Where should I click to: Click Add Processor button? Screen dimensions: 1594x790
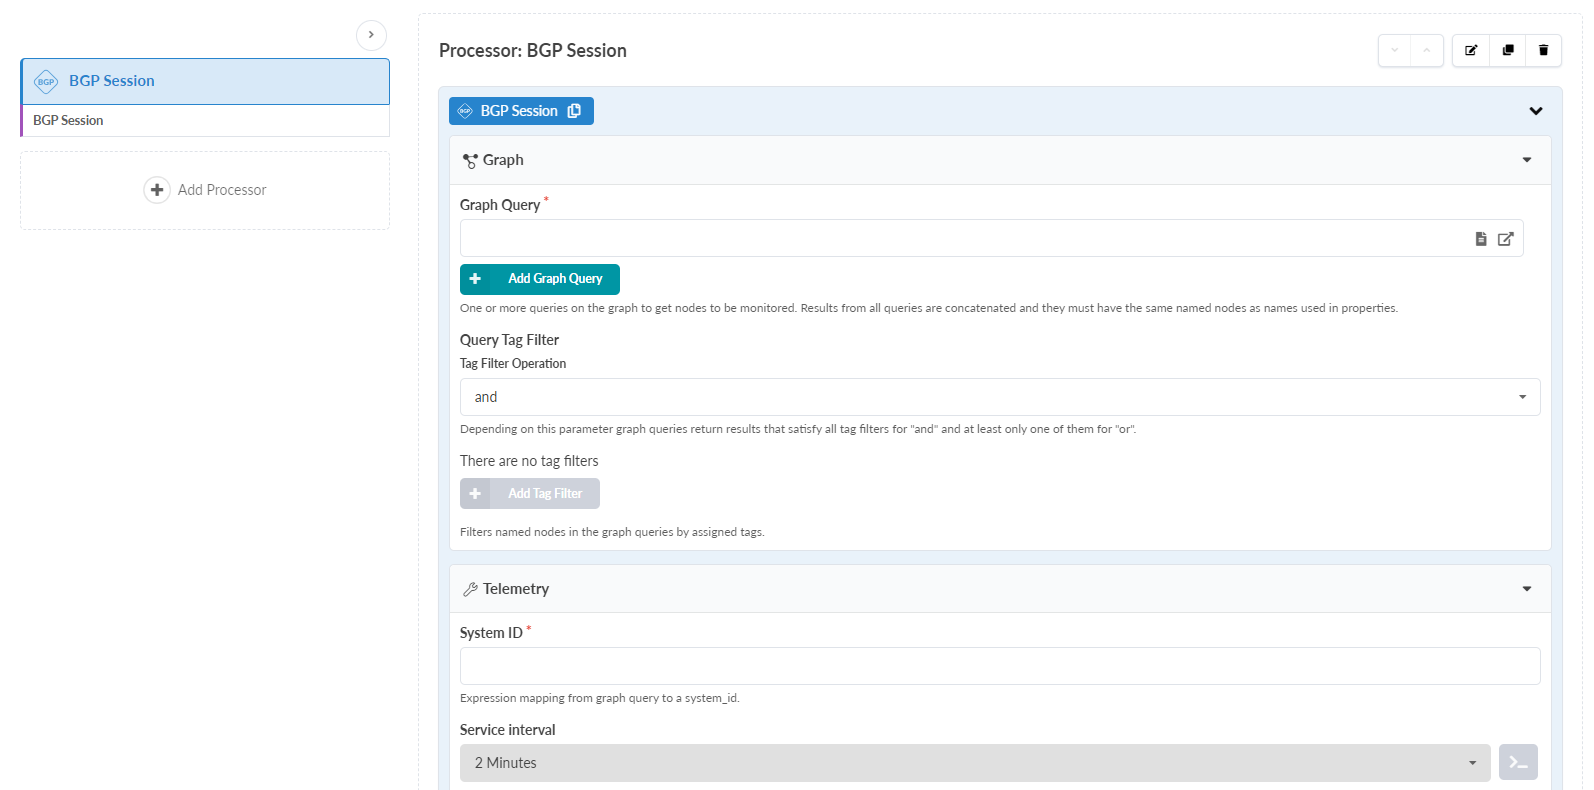[x=205, y=190]
